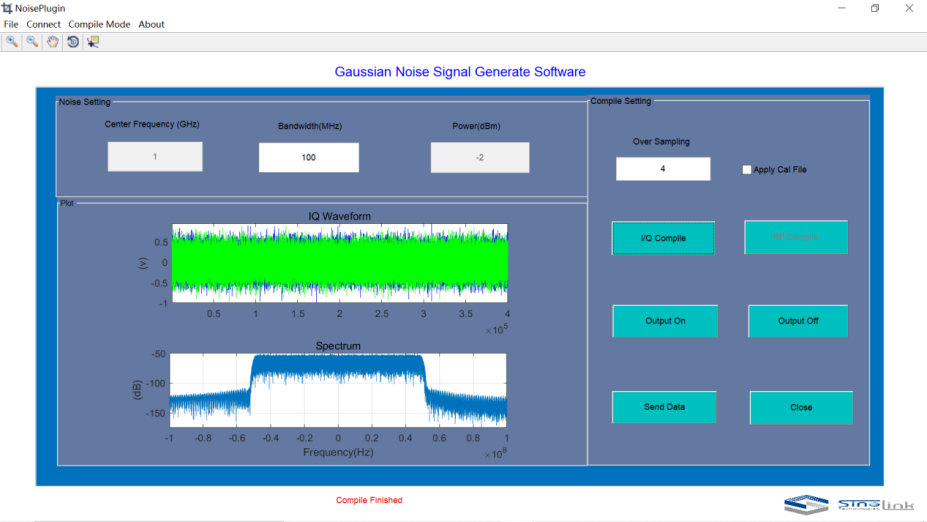Open the About menu
Image resolution: width=927 pixels, height=522 pixels.
151,24
